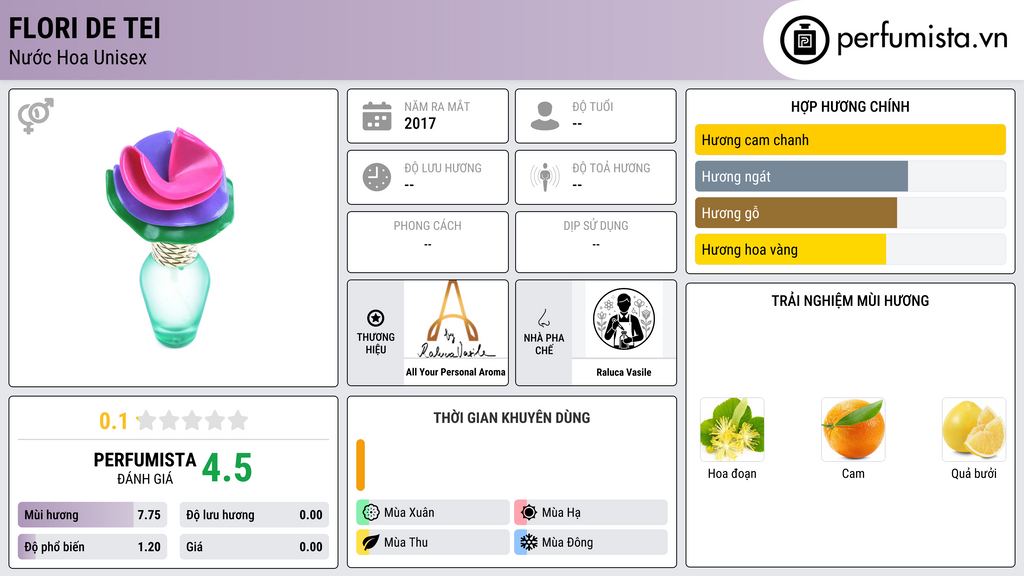Select the Mùa Hạ season row
Image resolution: width=1024 pixels, height=576 pixels.
click(591, 513)
